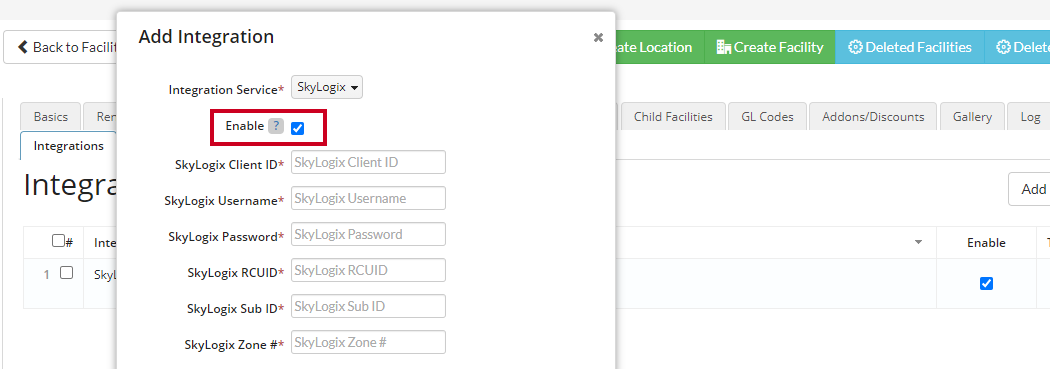Viewport: 1050px width, 369px height.
Task: Click the sort arrow in table header
Action: pyautogui.click(x=919, y=242)
